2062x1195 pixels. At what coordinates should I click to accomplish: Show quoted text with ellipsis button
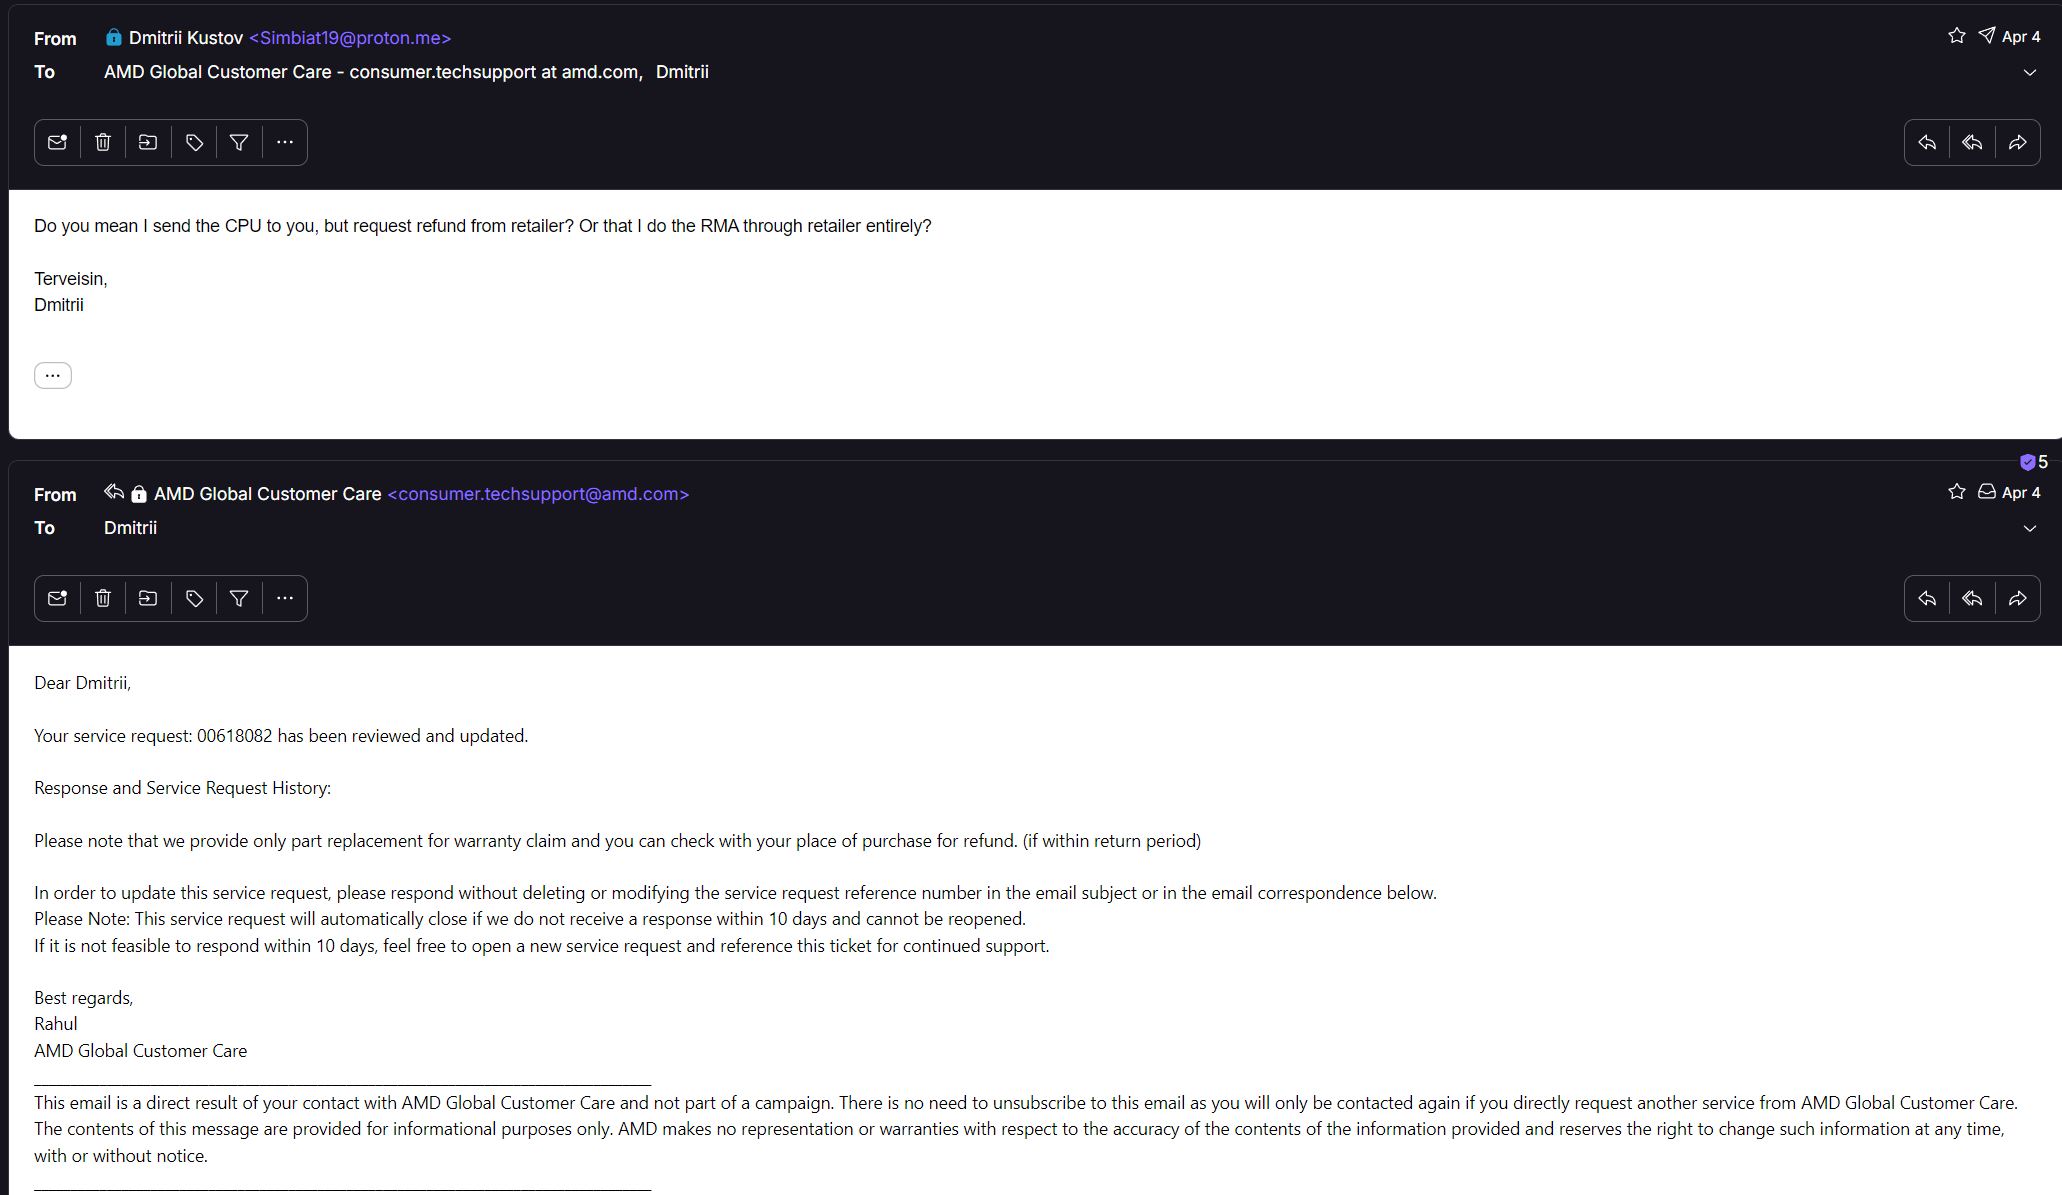click(53, 375)
